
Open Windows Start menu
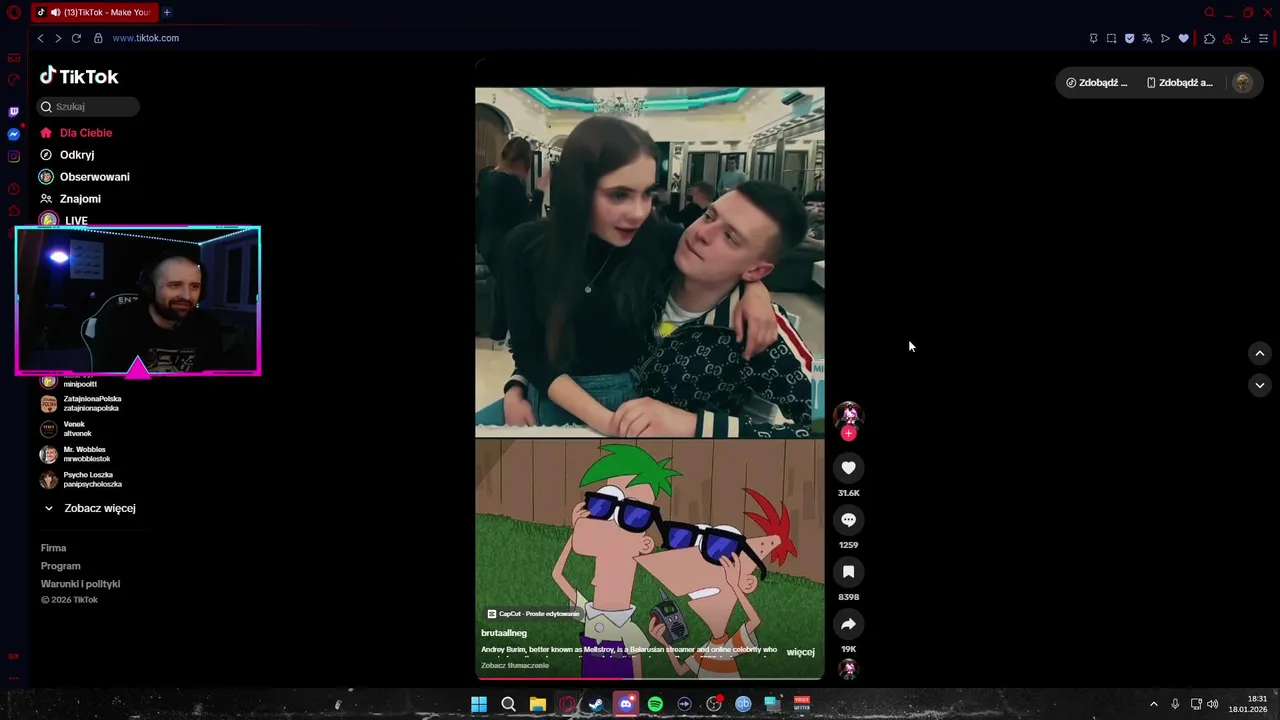point(479,704)
